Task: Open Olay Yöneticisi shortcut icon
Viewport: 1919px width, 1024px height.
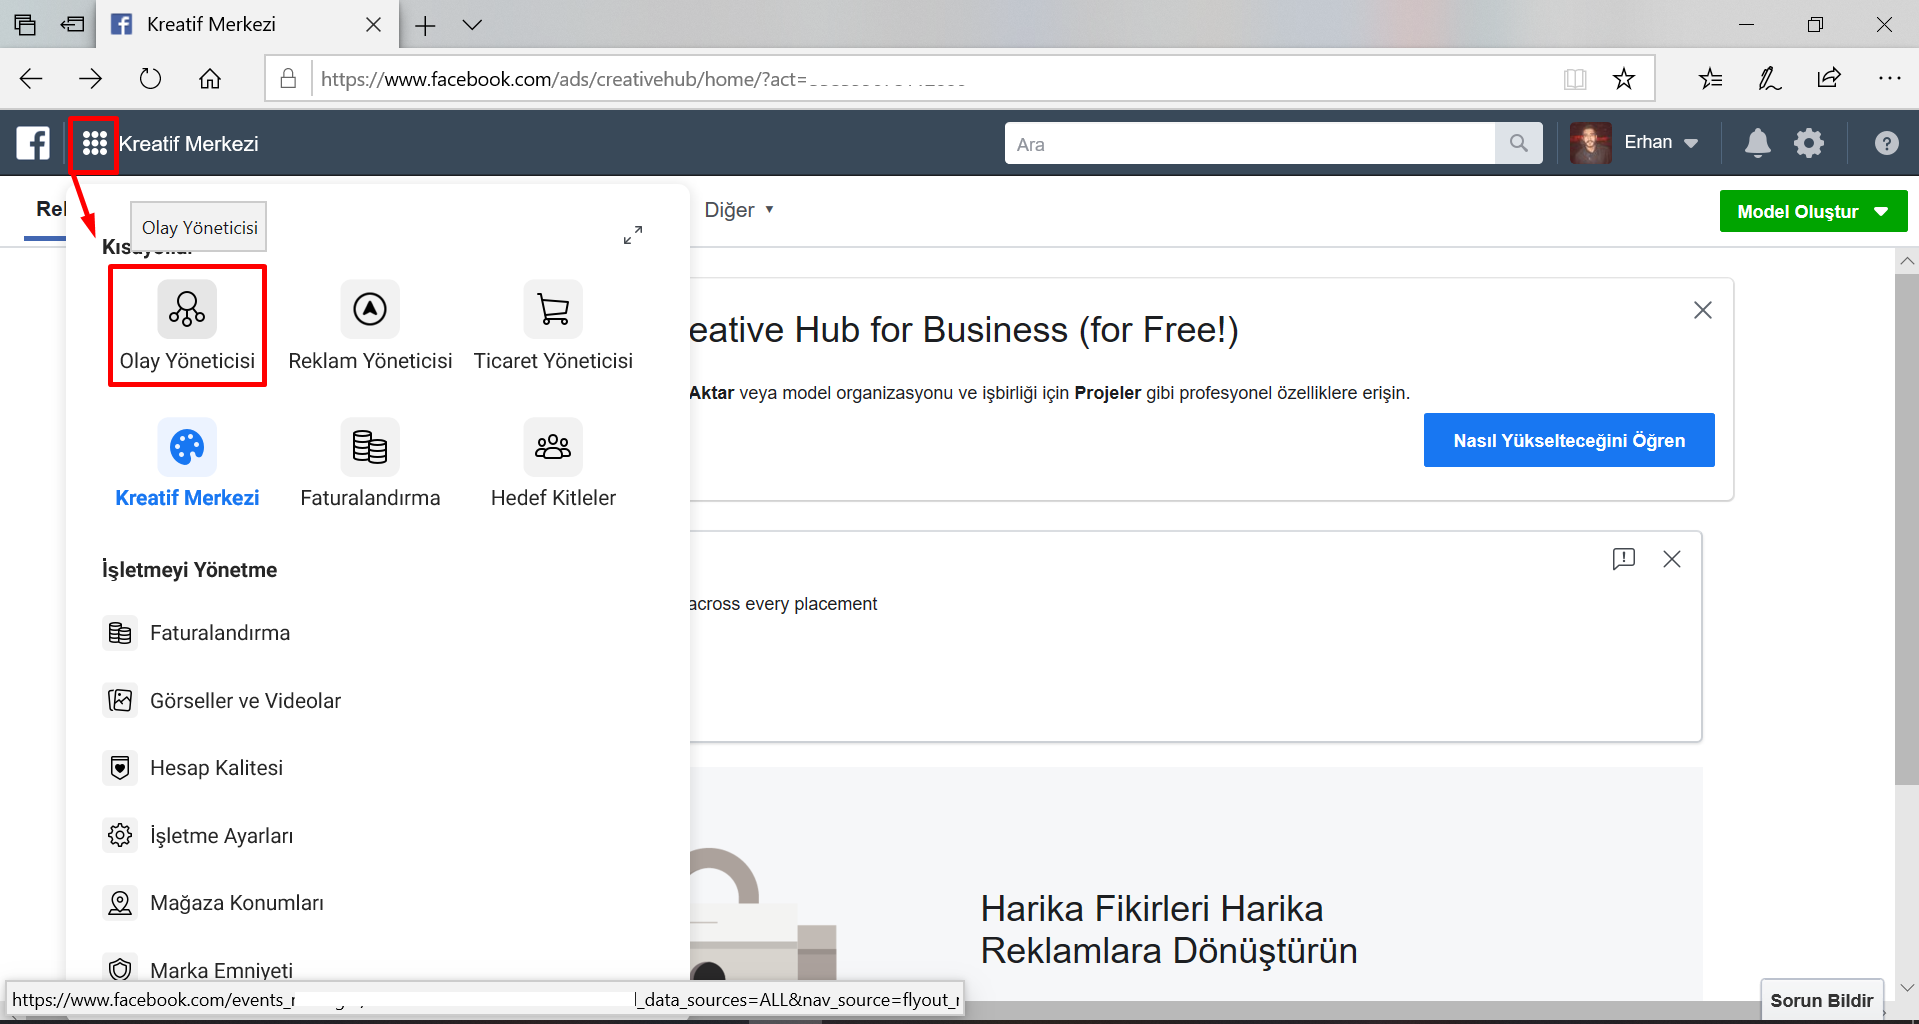Action: click(187, 309)
